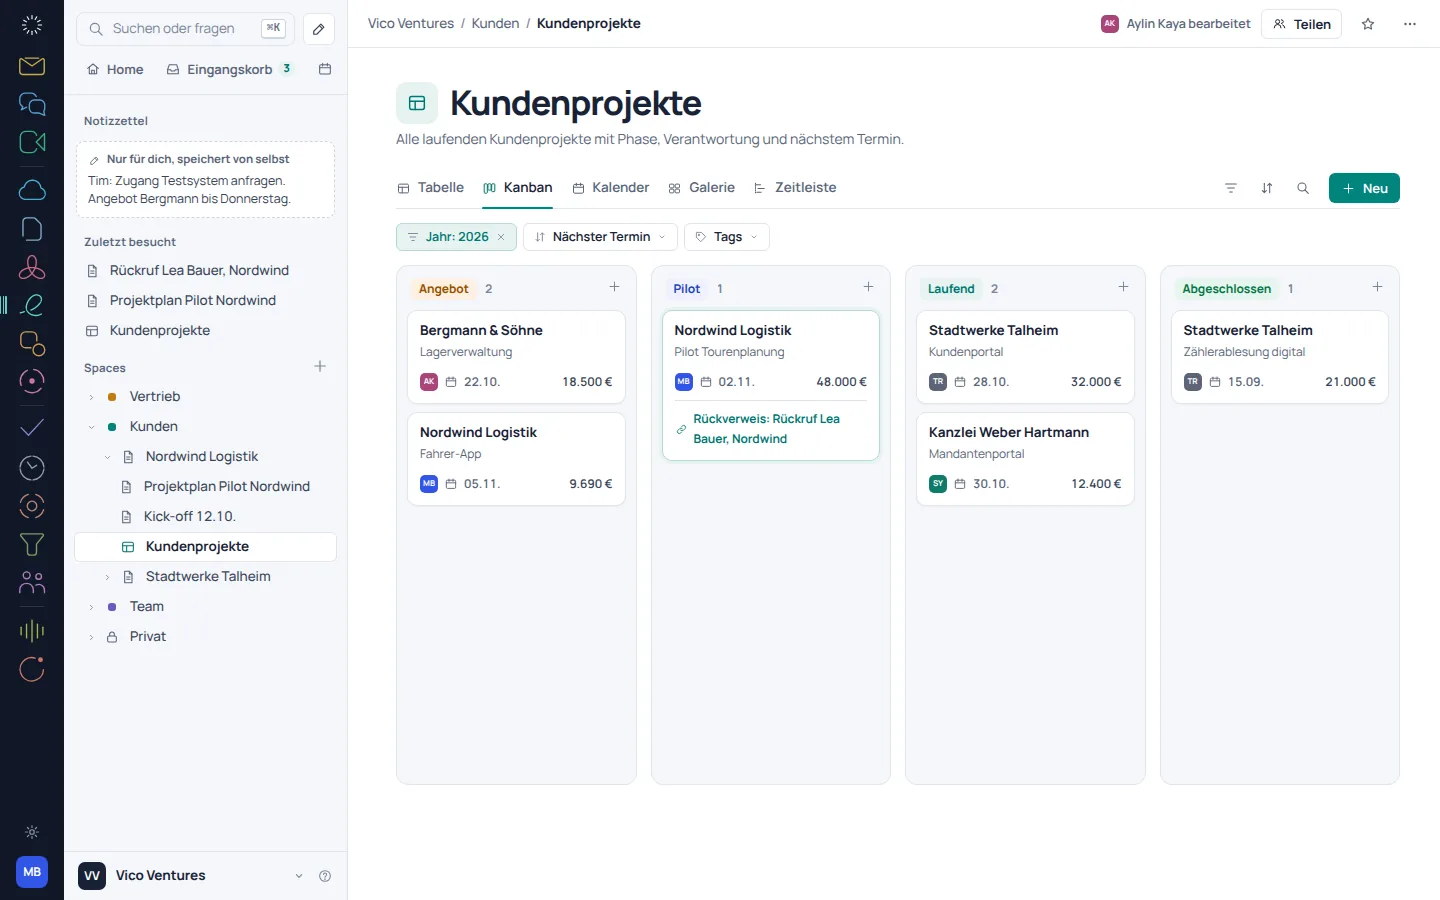The width and height of the screenshot is (1440, 900).
Task: Switch to the Kalender view tab
Action: pyautogui.click(x=611, y=188)
